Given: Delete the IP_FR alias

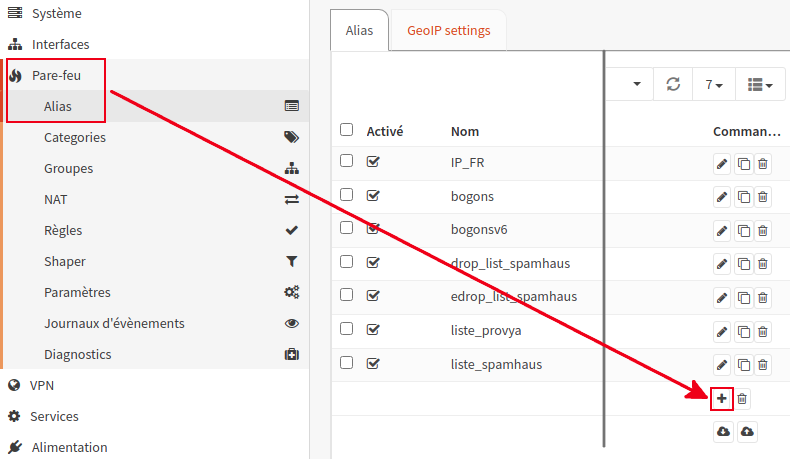Looking at the screenshot, I should [763, 164].
